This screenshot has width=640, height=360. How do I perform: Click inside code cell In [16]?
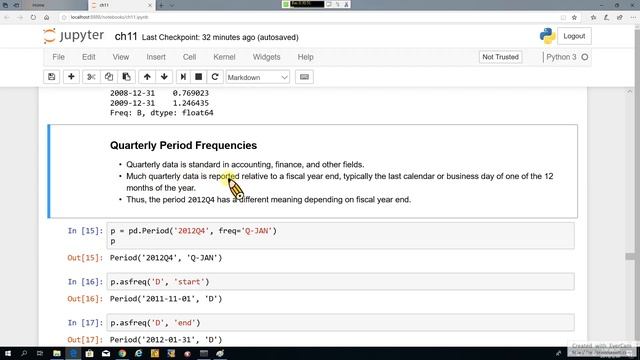tap(340, 282)
